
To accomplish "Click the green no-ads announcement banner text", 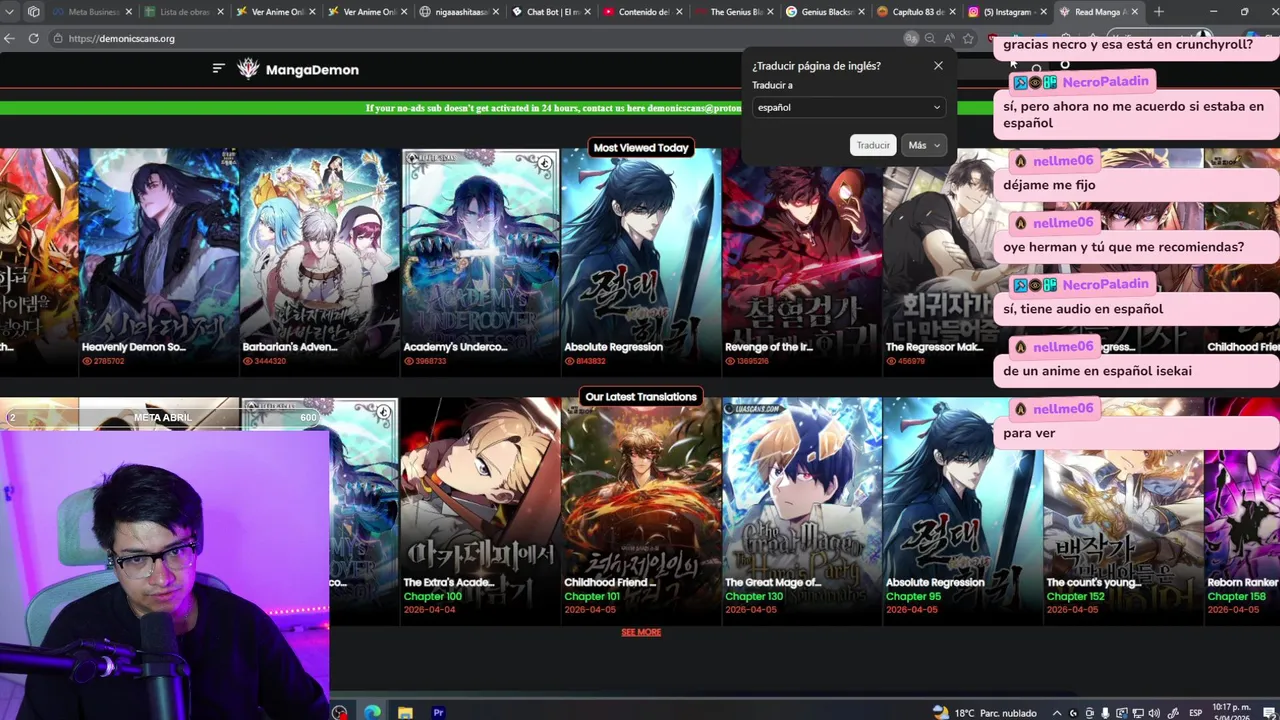I will 553,108.
